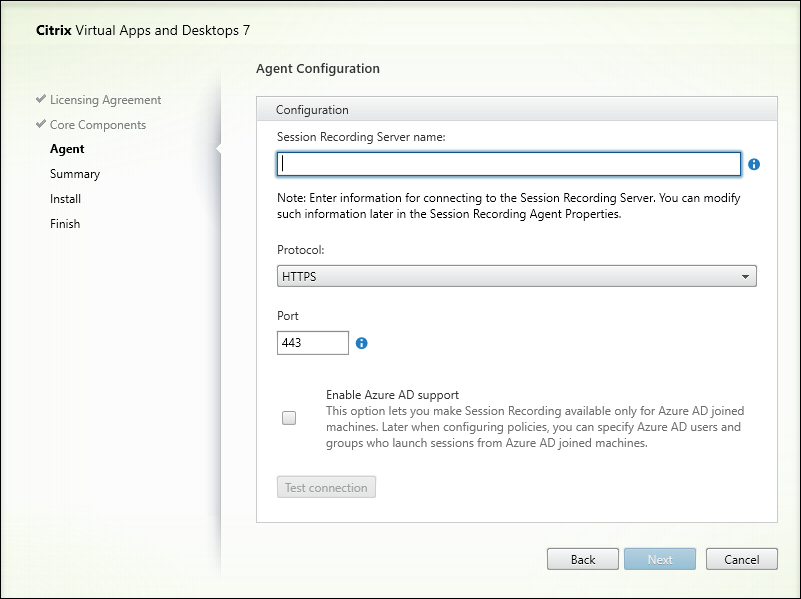The height and width of the screenshot is (599, 801).
Task: Click the info icon next to Port
Action: [362, 343]
